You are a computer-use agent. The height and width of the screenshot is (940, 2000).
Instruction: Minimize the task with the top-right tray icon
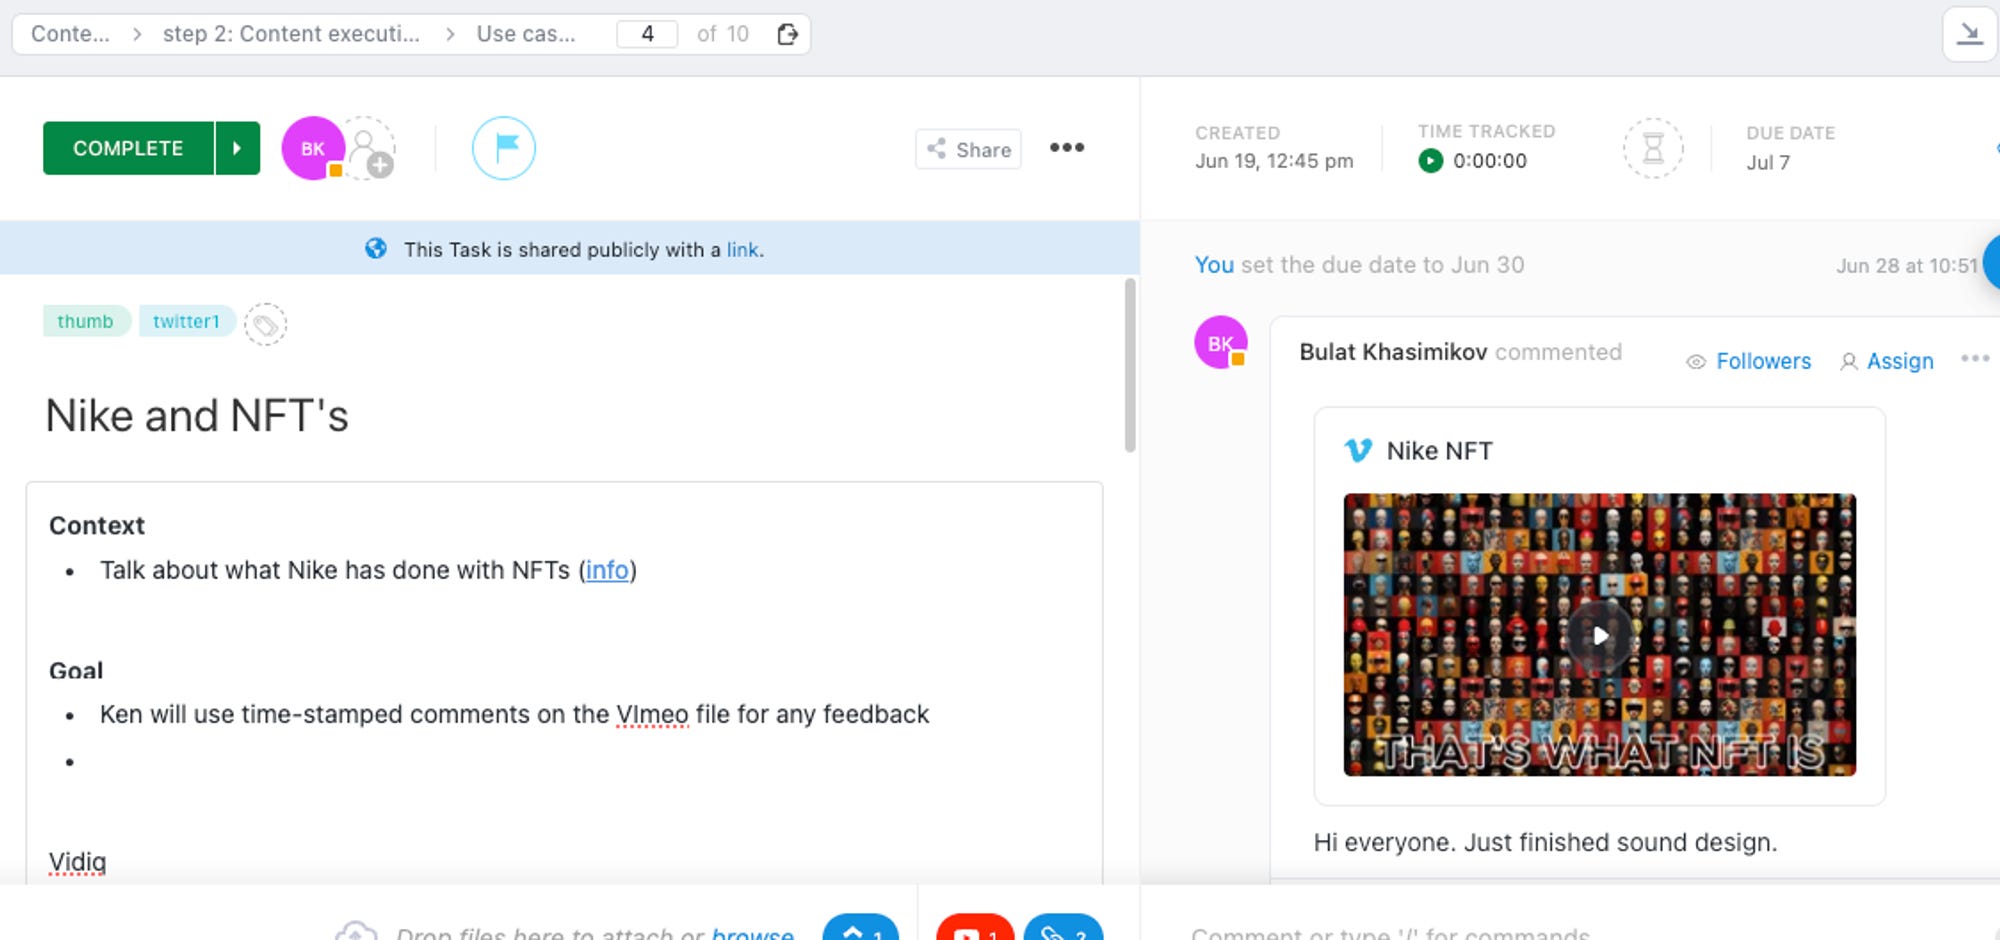click(x=1969, y=34)
